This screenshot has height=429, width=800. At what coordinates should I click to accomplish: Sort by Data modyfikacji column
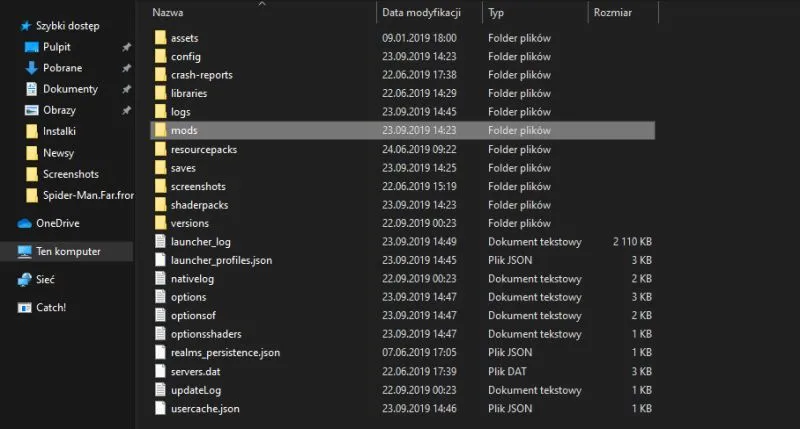coord(420,13)
